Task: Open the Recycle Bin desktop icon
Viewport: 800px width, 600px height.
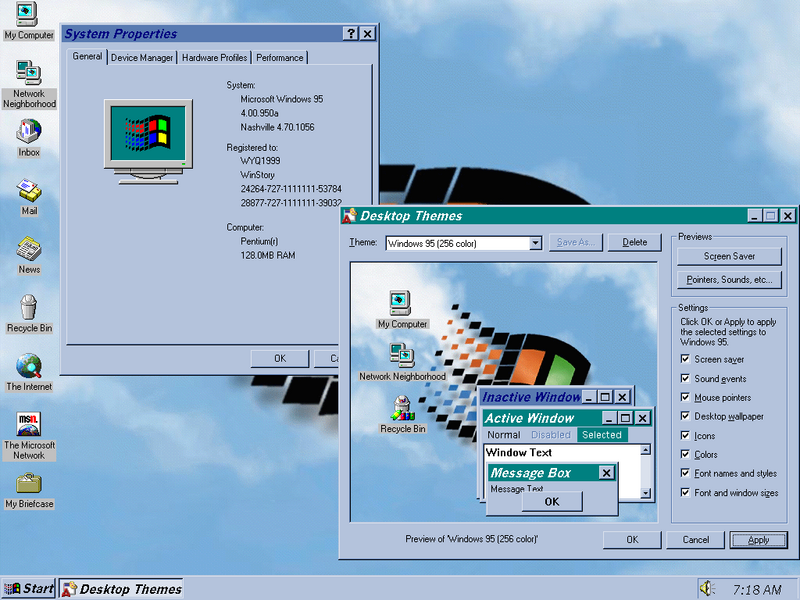Action: 28,308
